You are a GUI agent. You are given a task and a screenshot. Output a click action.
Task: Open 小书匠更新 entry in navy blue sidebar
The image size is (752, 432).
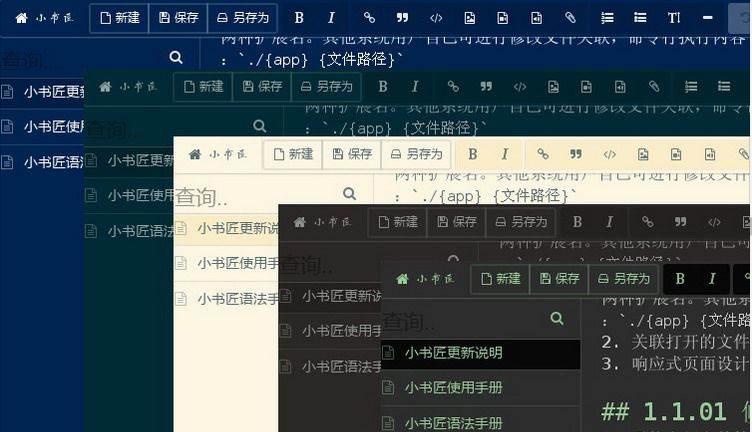pos(42,91)
